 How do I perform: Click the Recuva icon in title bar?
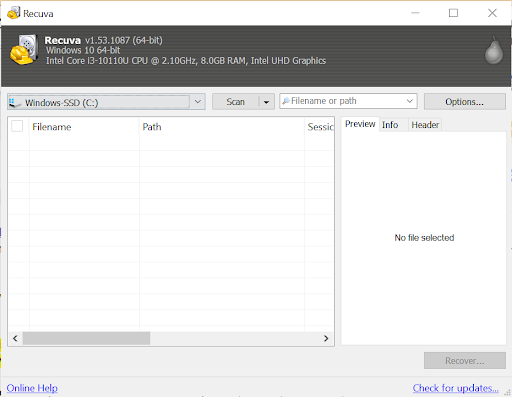(14, 13)
